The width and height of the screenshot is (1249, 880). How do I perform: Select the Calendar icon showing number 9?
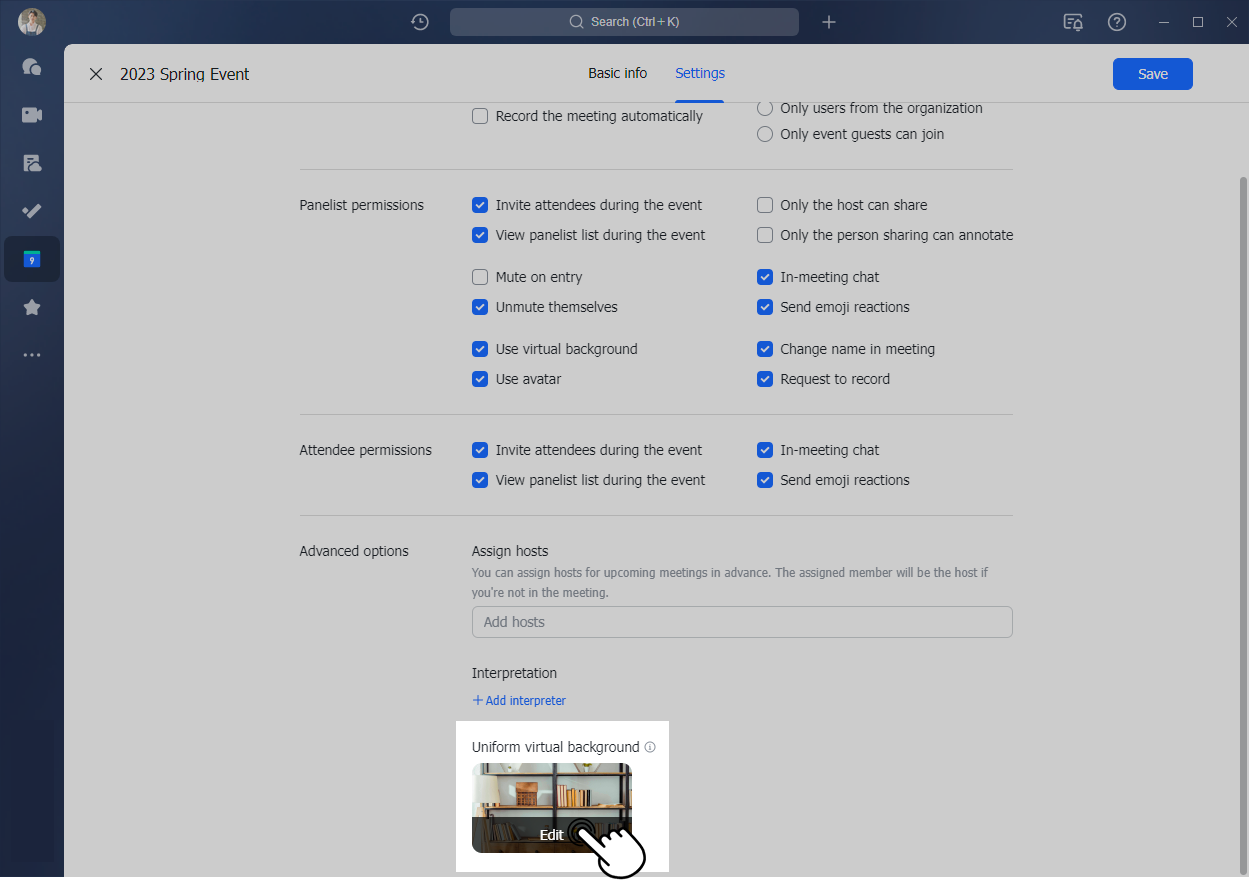[x=31, y=259]
